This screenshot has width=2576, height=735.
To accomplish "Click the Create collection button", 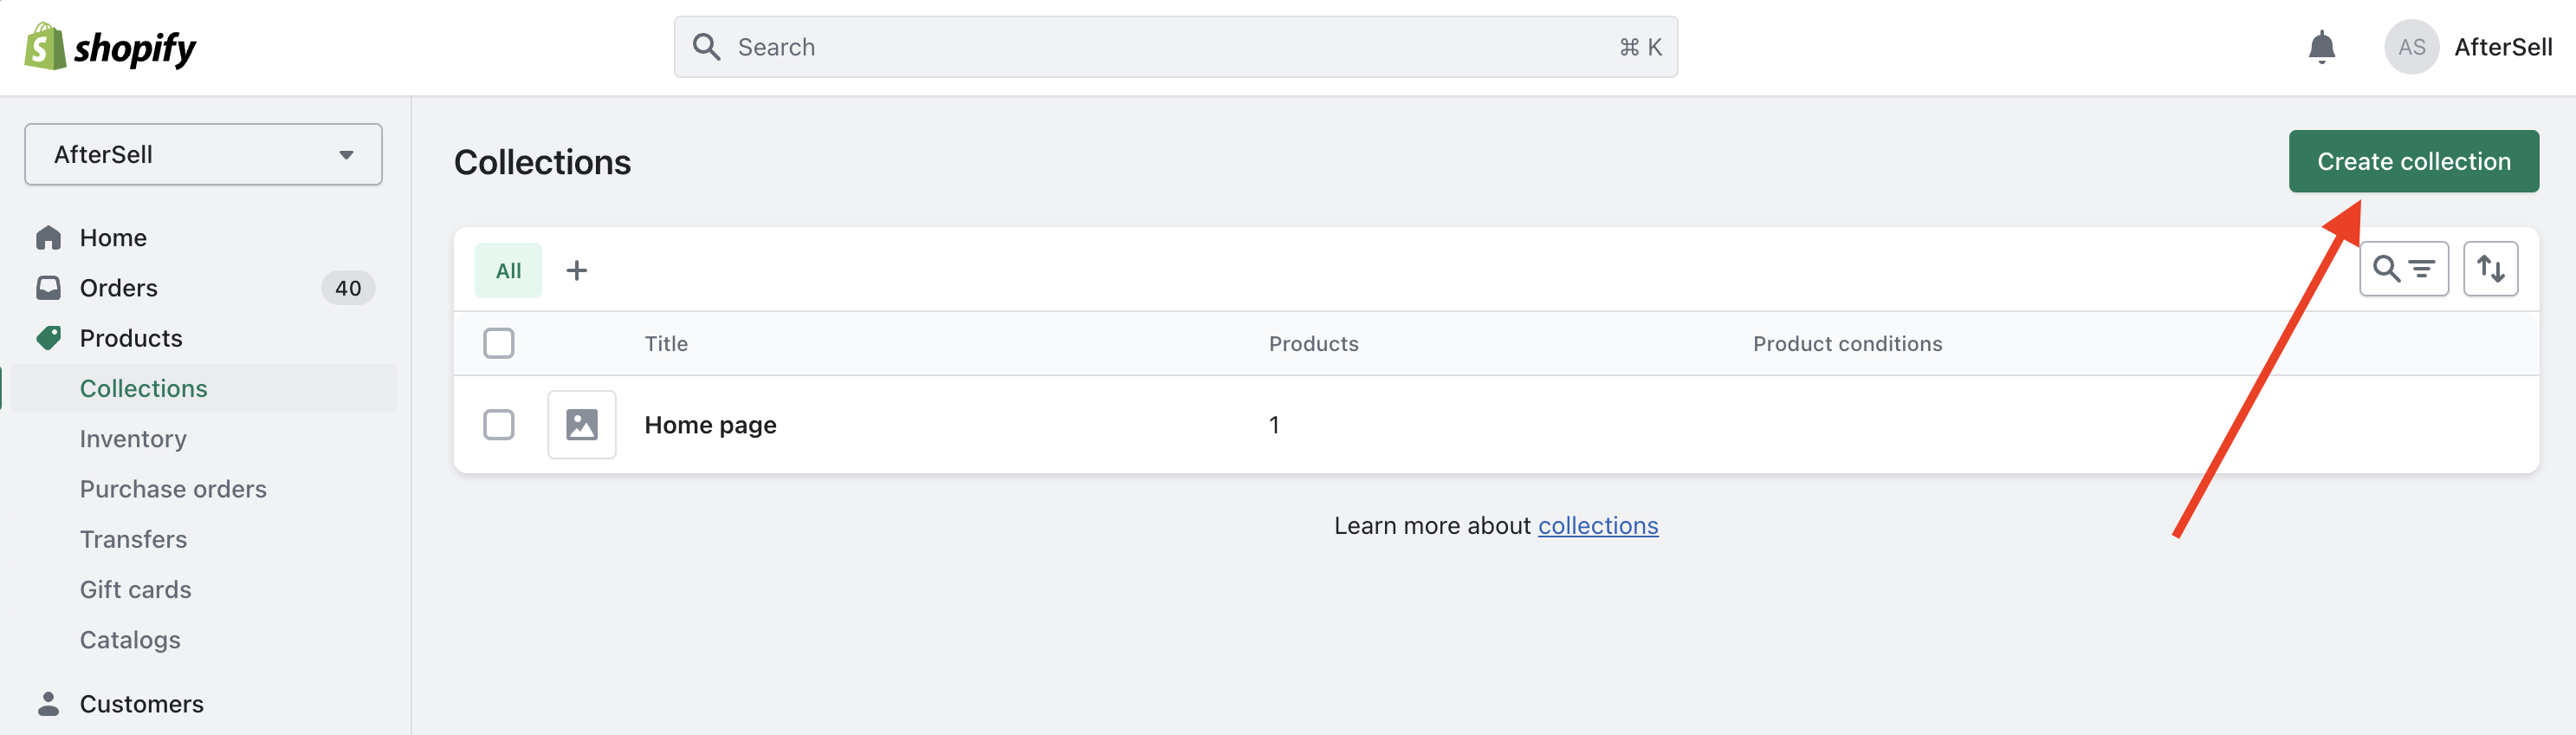I will point(2413,161).
